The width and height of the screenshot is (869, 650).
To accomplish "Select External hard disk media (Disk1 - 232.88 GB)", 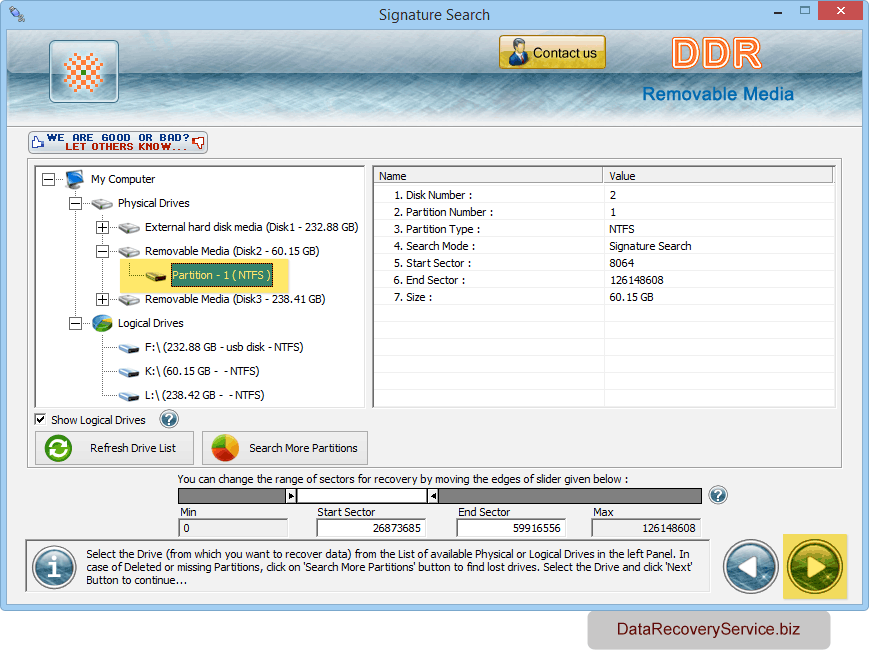I will pos(252,227).
